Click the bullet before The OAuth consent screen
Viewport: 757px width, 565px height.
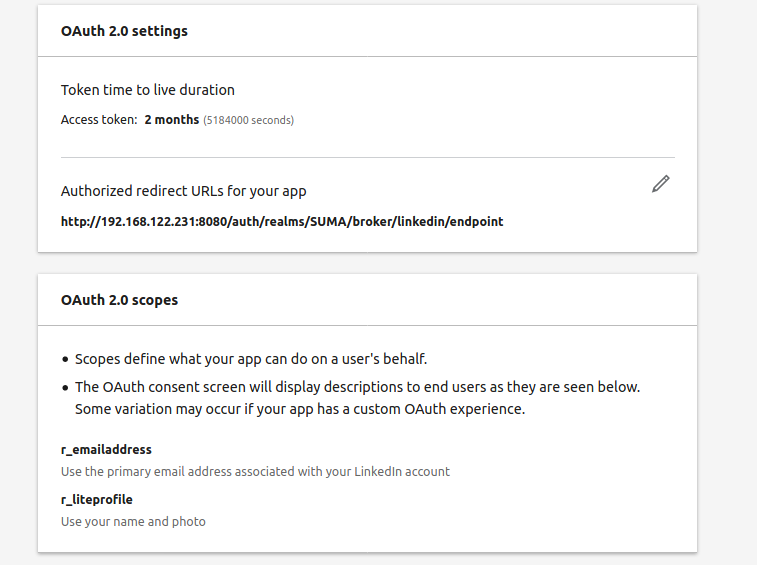coord(65,388)
